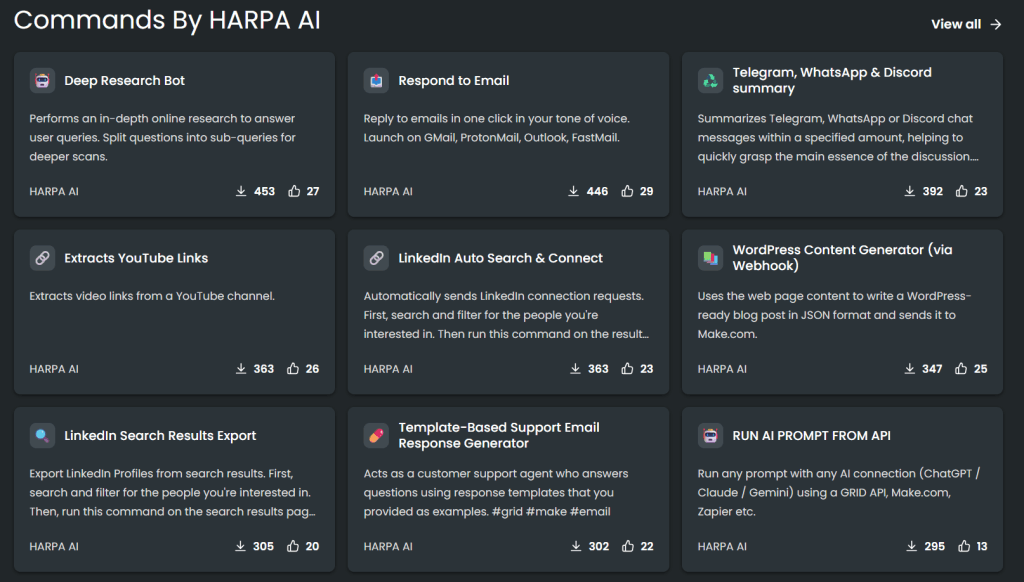Open the Respond to Email title

[454, 80]
